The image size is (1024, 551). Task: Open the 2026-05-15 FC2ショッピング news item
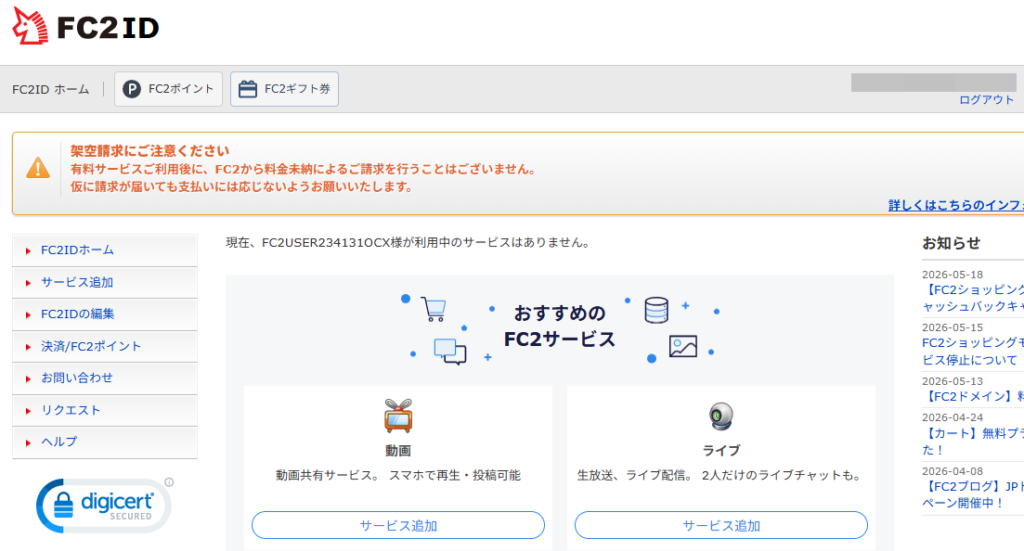tap(973, 351)
